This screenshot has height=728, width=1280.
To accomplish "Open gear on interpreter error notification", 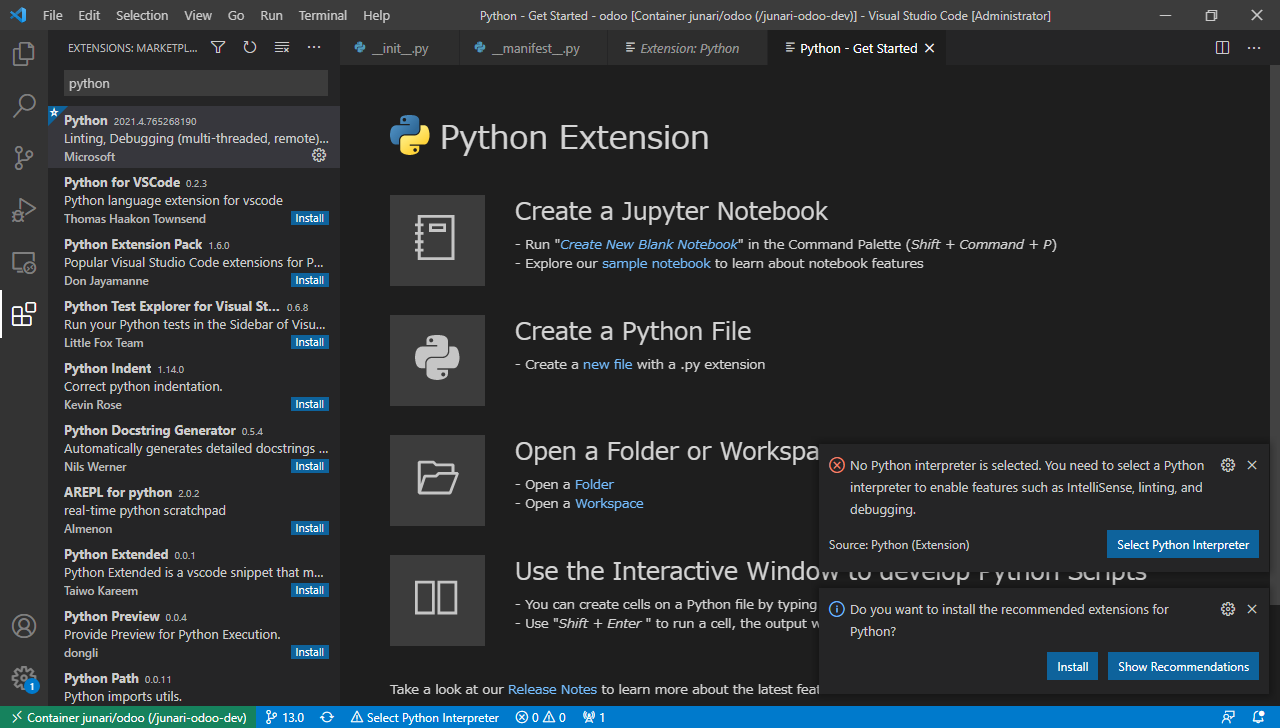I will coord(1228,465).
